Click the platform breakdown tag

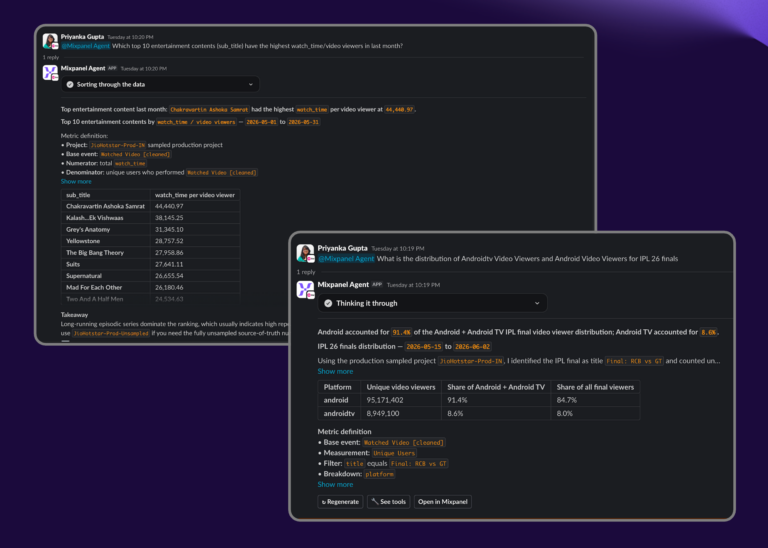pyautogui.click(x=379, y=474)
